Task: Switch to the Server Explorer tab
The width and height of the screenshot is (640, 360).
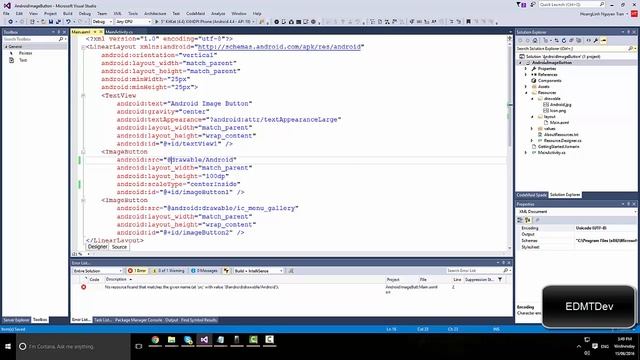Action: tap(16, 320)
